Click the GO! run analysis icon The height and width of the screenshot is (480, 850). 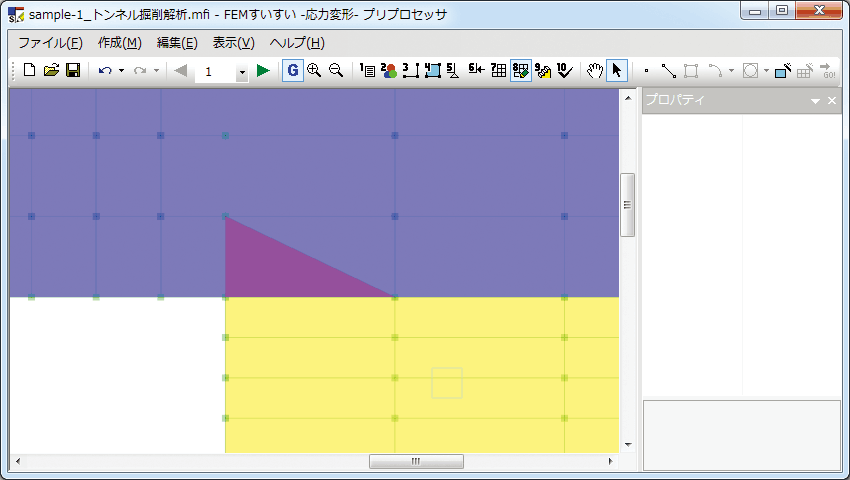[x=828, y=71]
